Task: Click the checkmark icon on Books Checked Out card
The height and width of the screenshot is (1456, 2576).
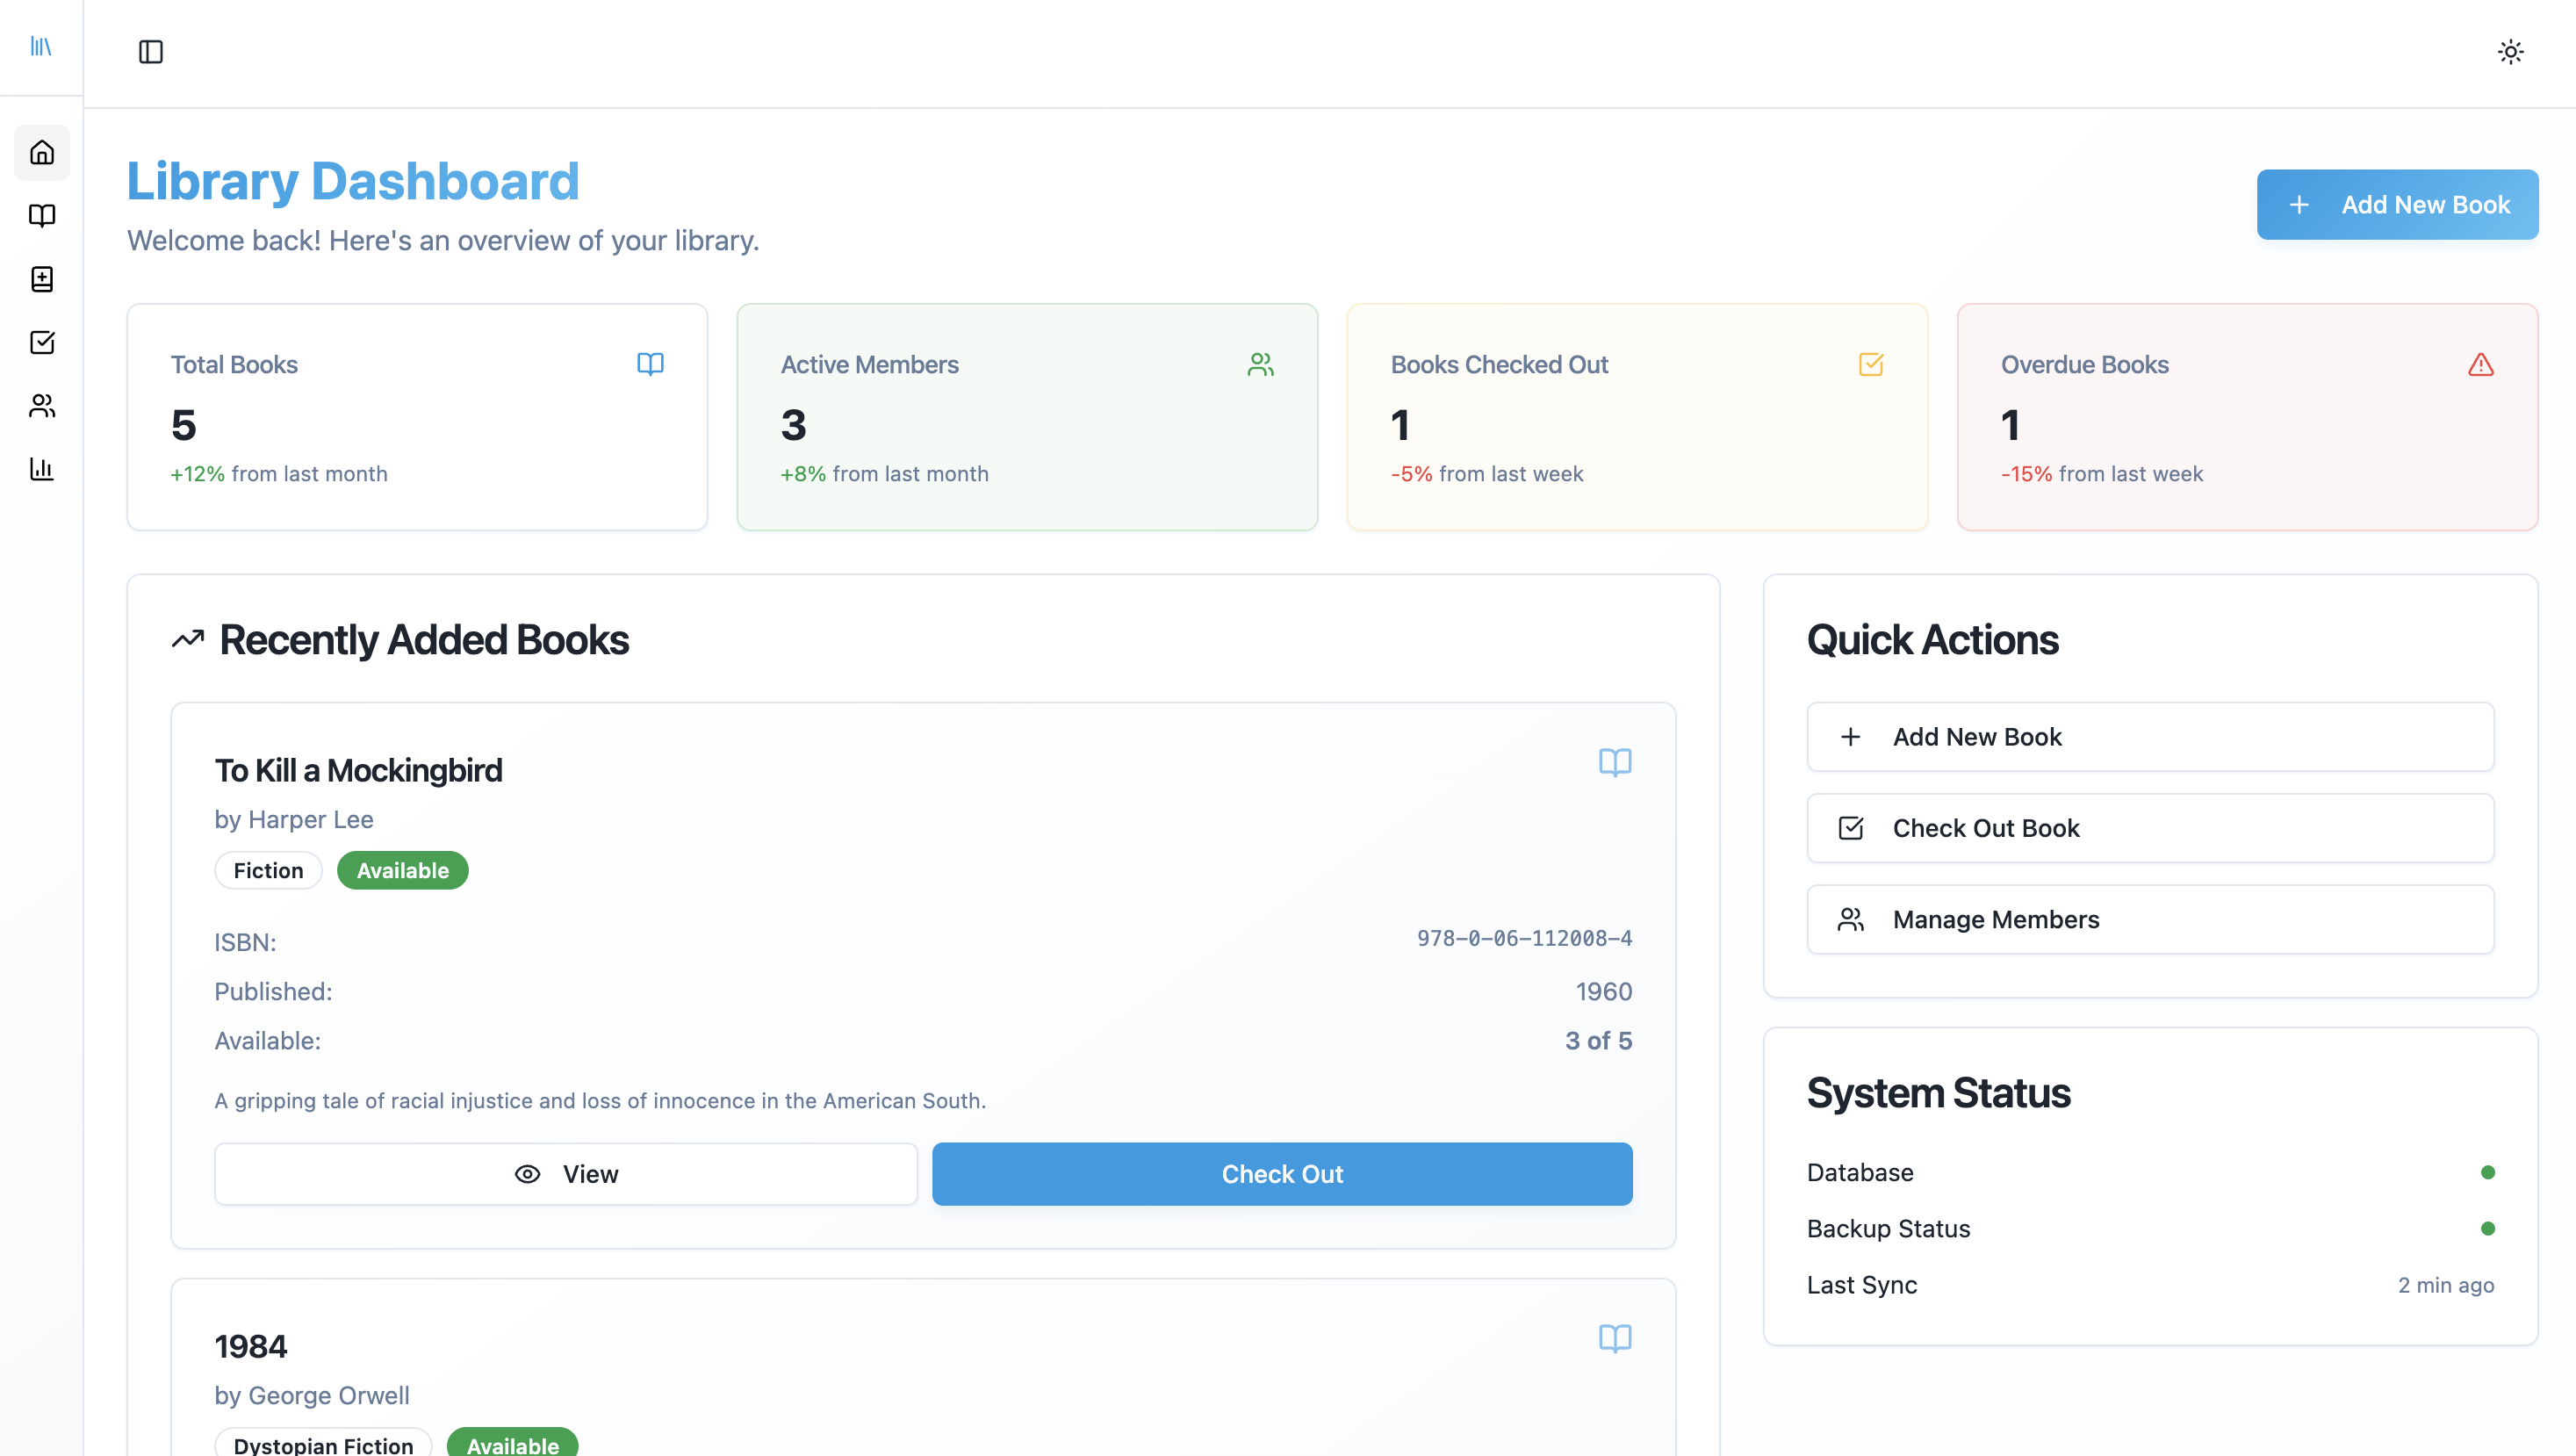Action: tap(1871, 364)
